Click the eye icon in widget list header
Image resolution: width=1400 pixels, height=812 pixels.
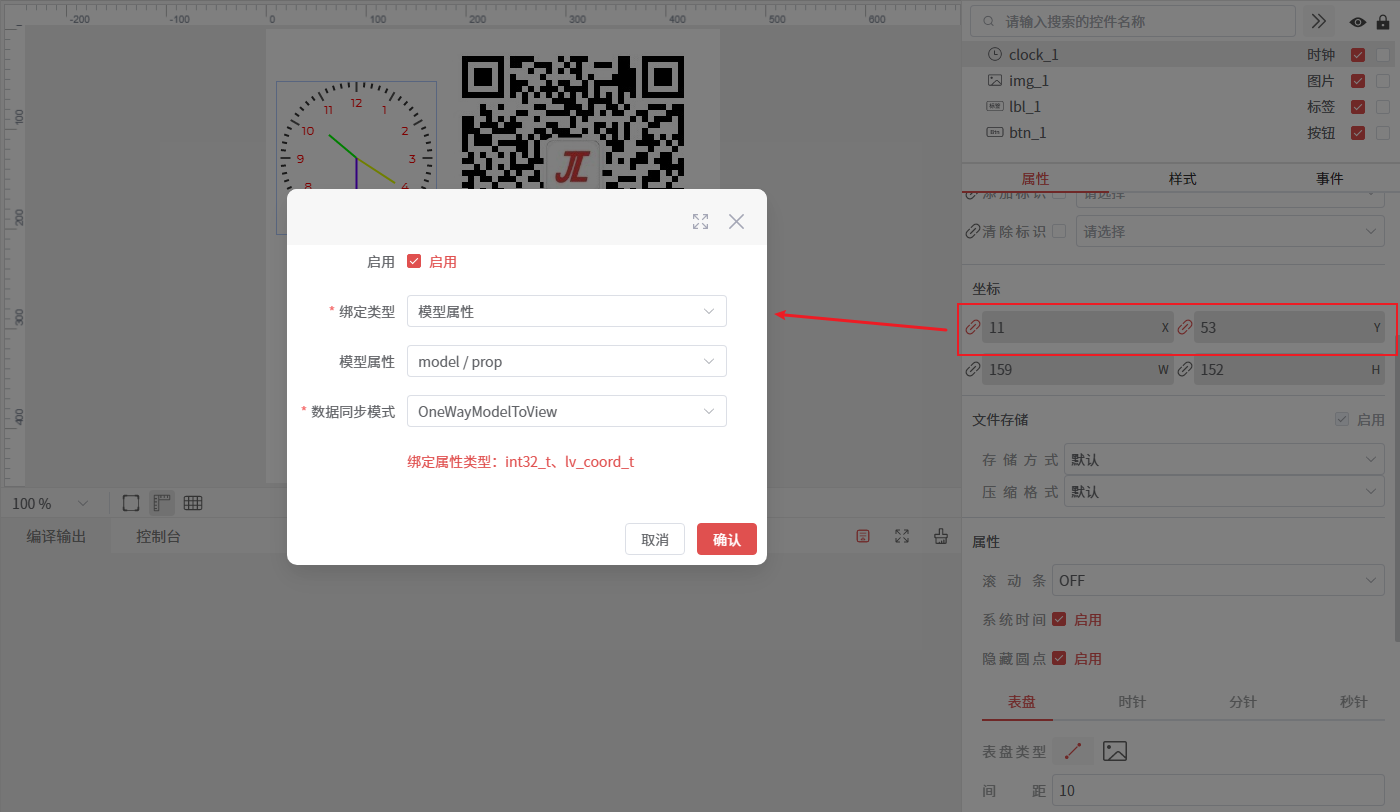click(1358, 22)
